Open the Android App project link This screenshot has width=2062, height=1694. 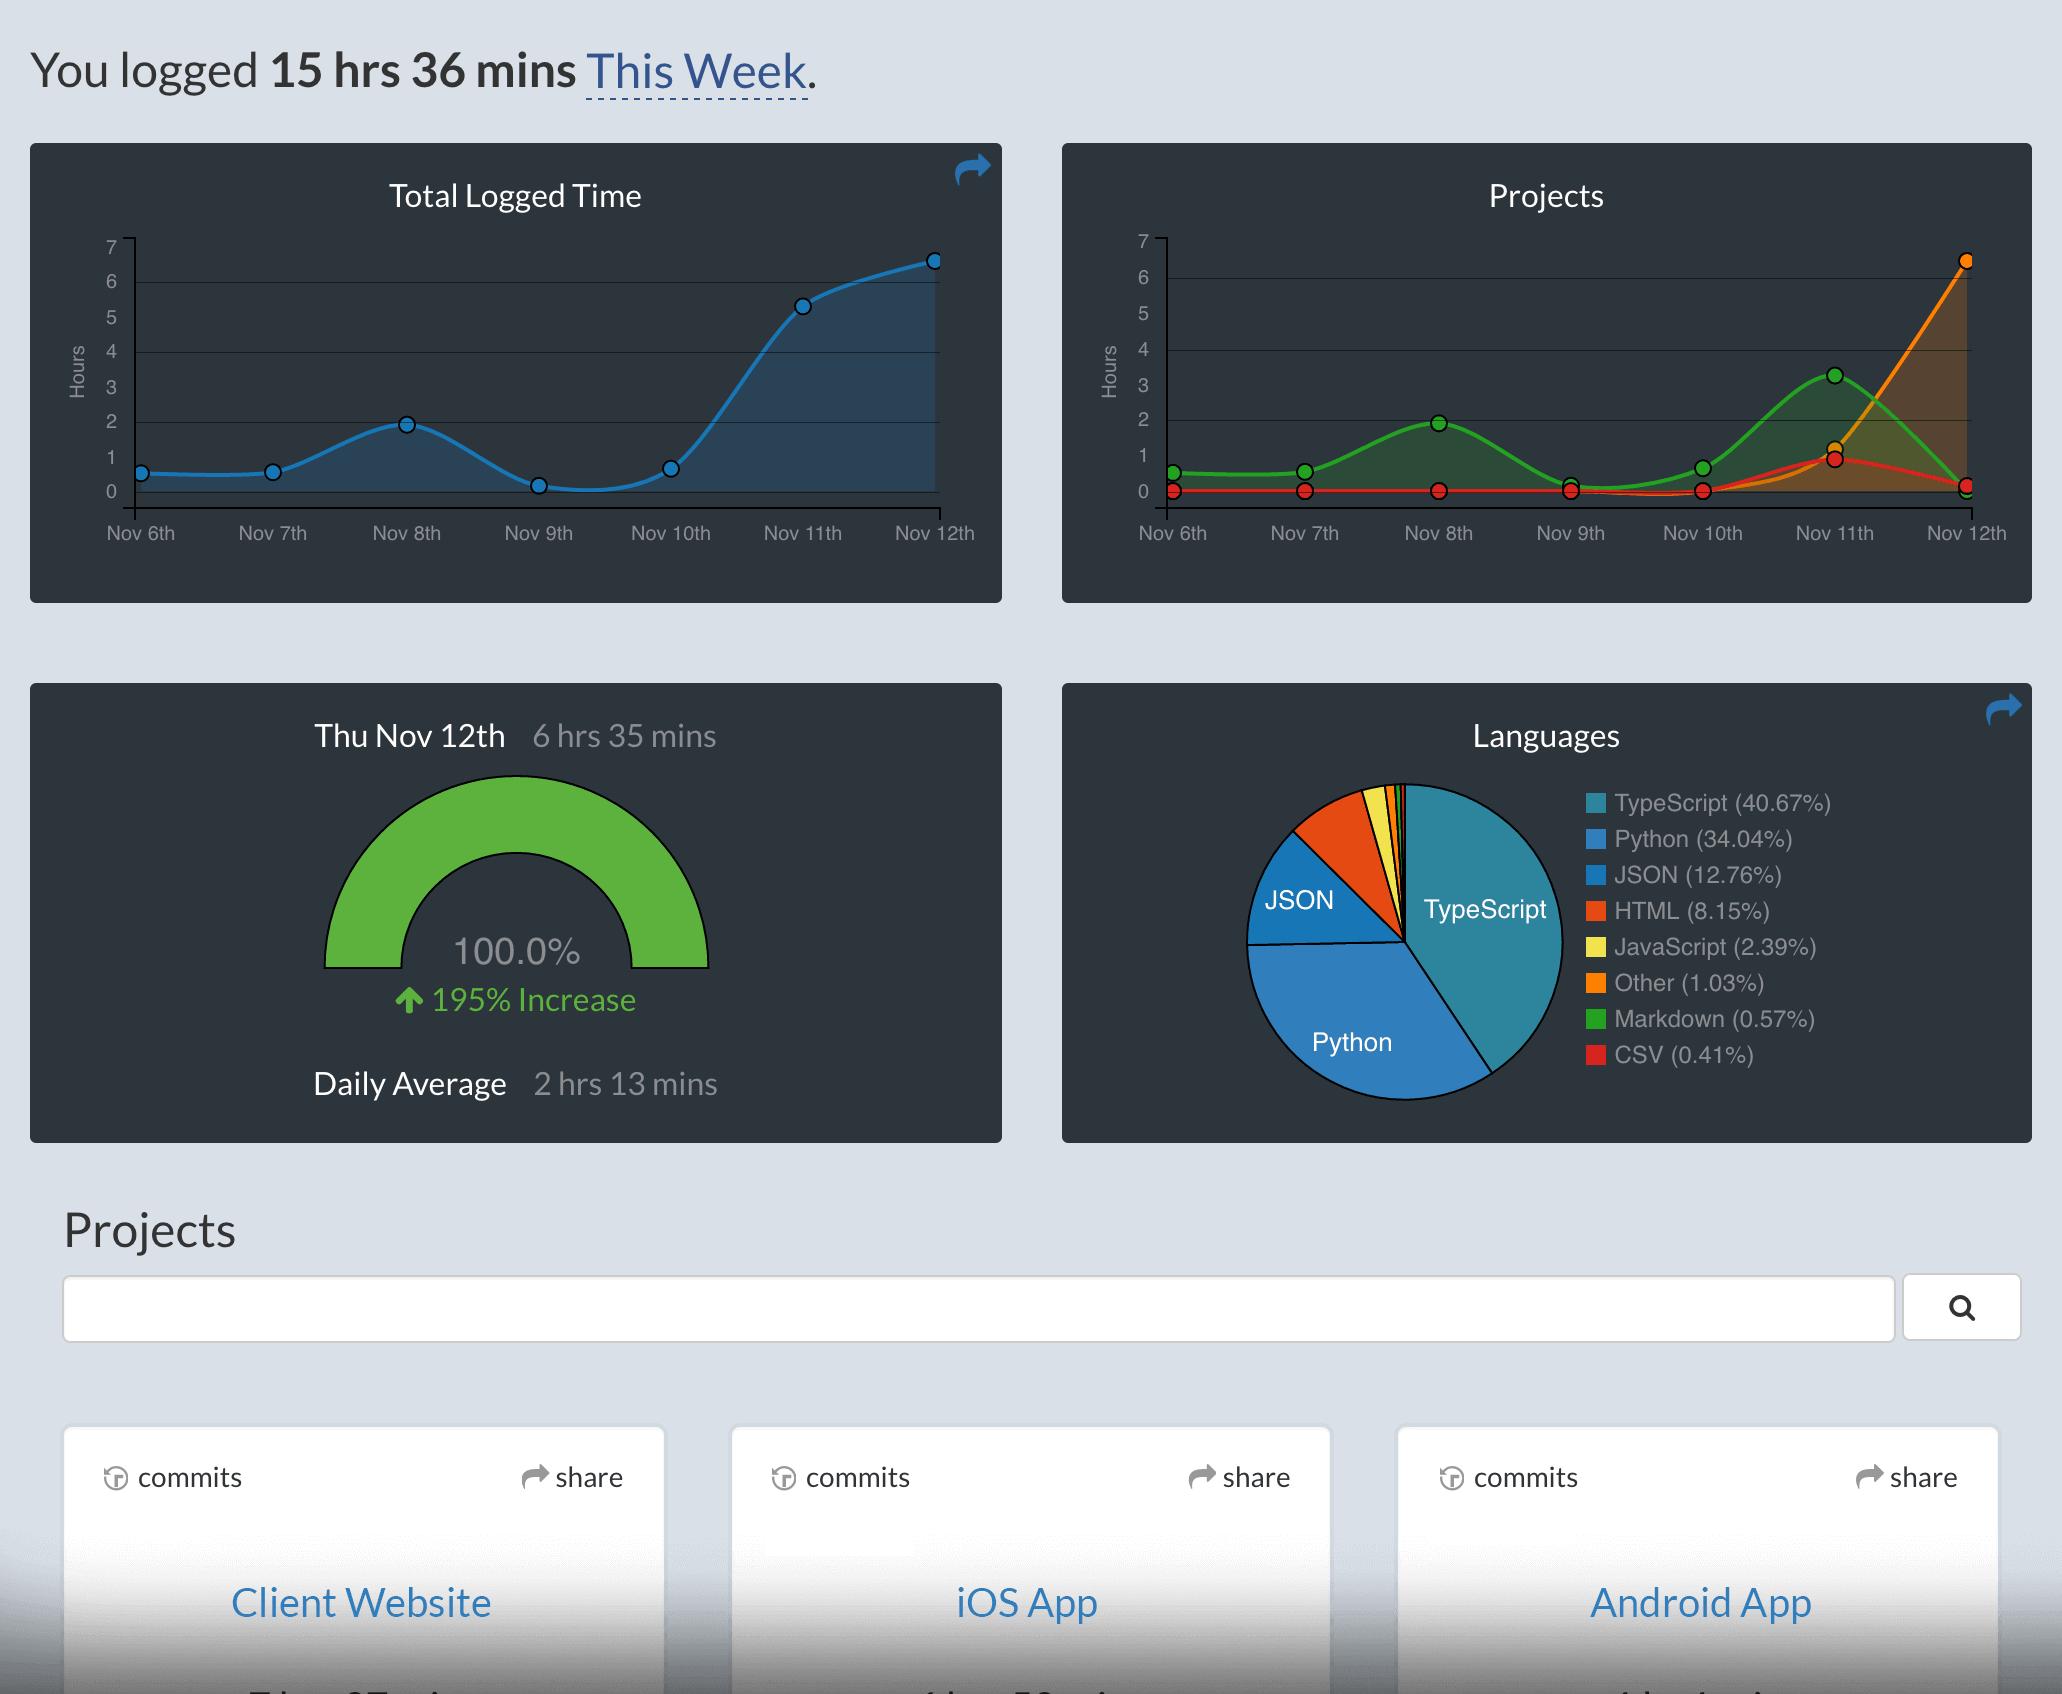click(1700, 1602)
